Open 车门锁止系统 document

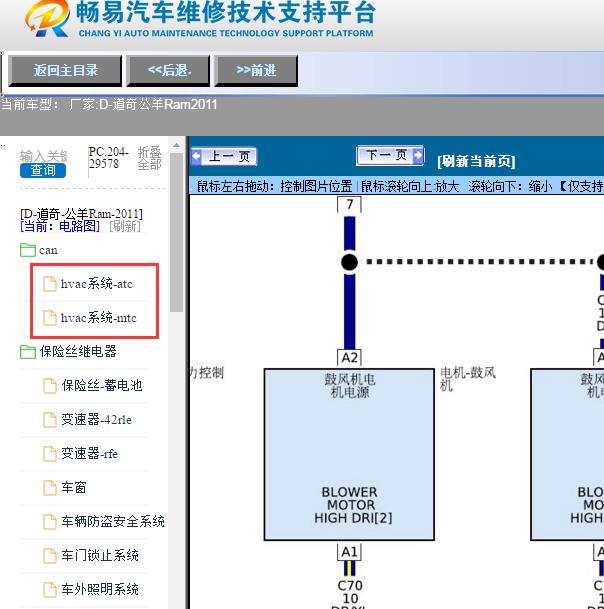click(100, 555)
